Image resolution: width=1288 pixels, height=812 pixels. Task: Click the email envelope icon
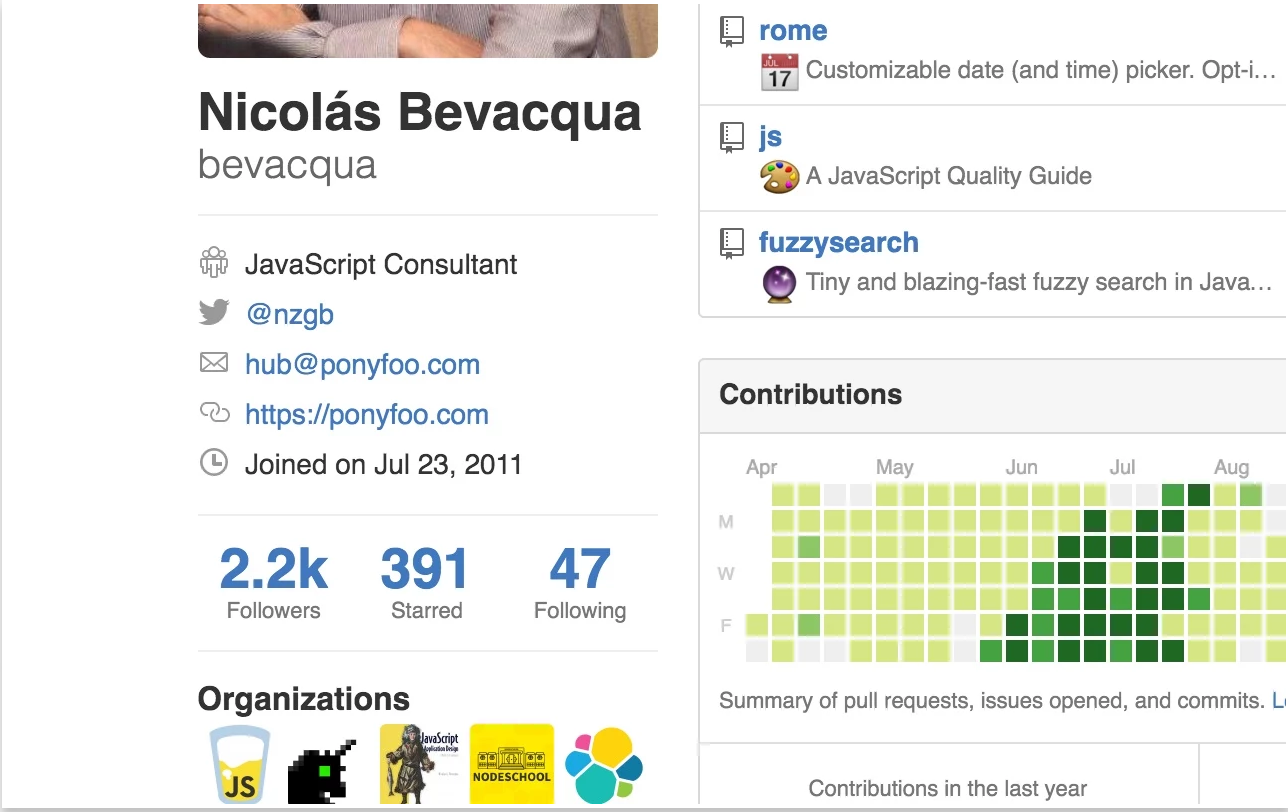tap(214, 363)
